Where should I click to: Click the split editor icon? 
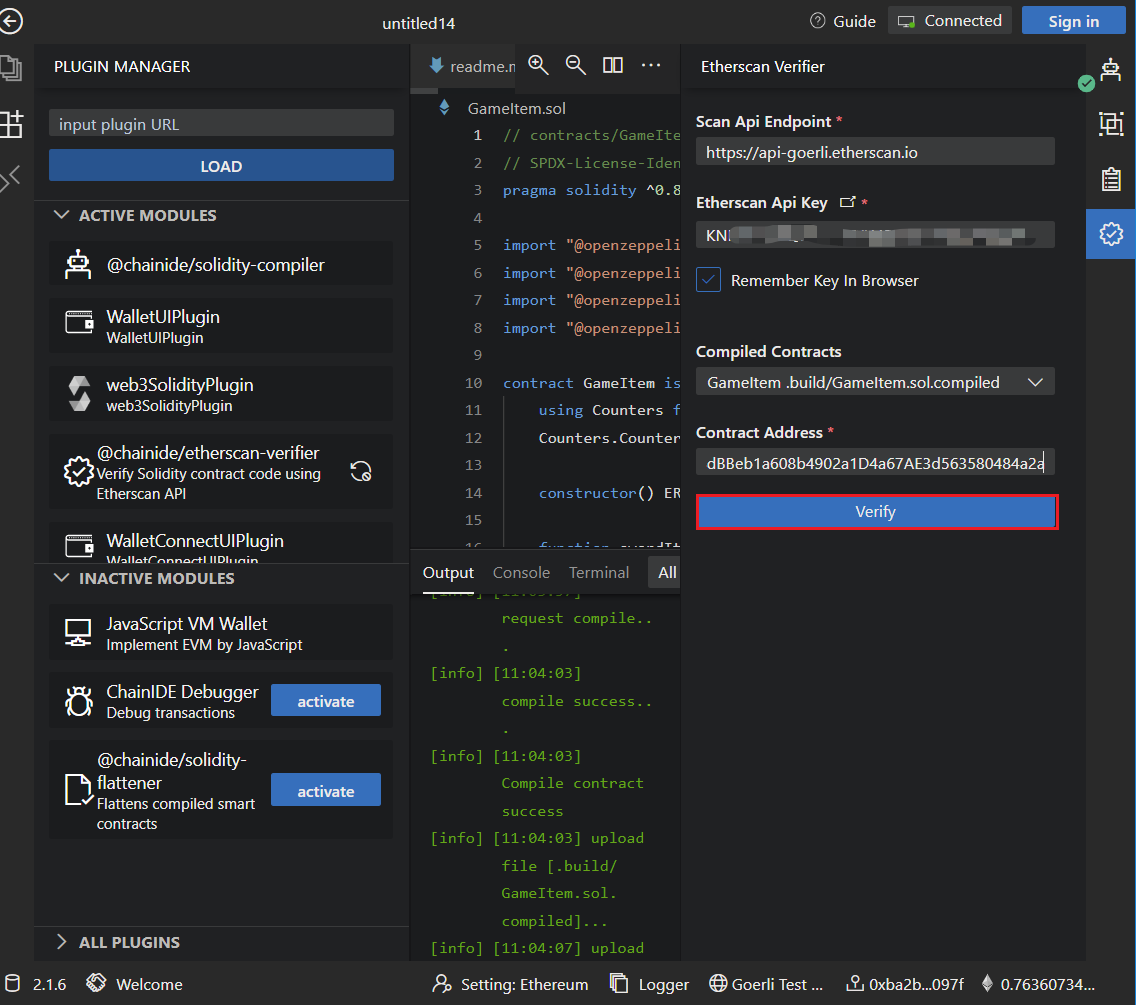(613, 65)
